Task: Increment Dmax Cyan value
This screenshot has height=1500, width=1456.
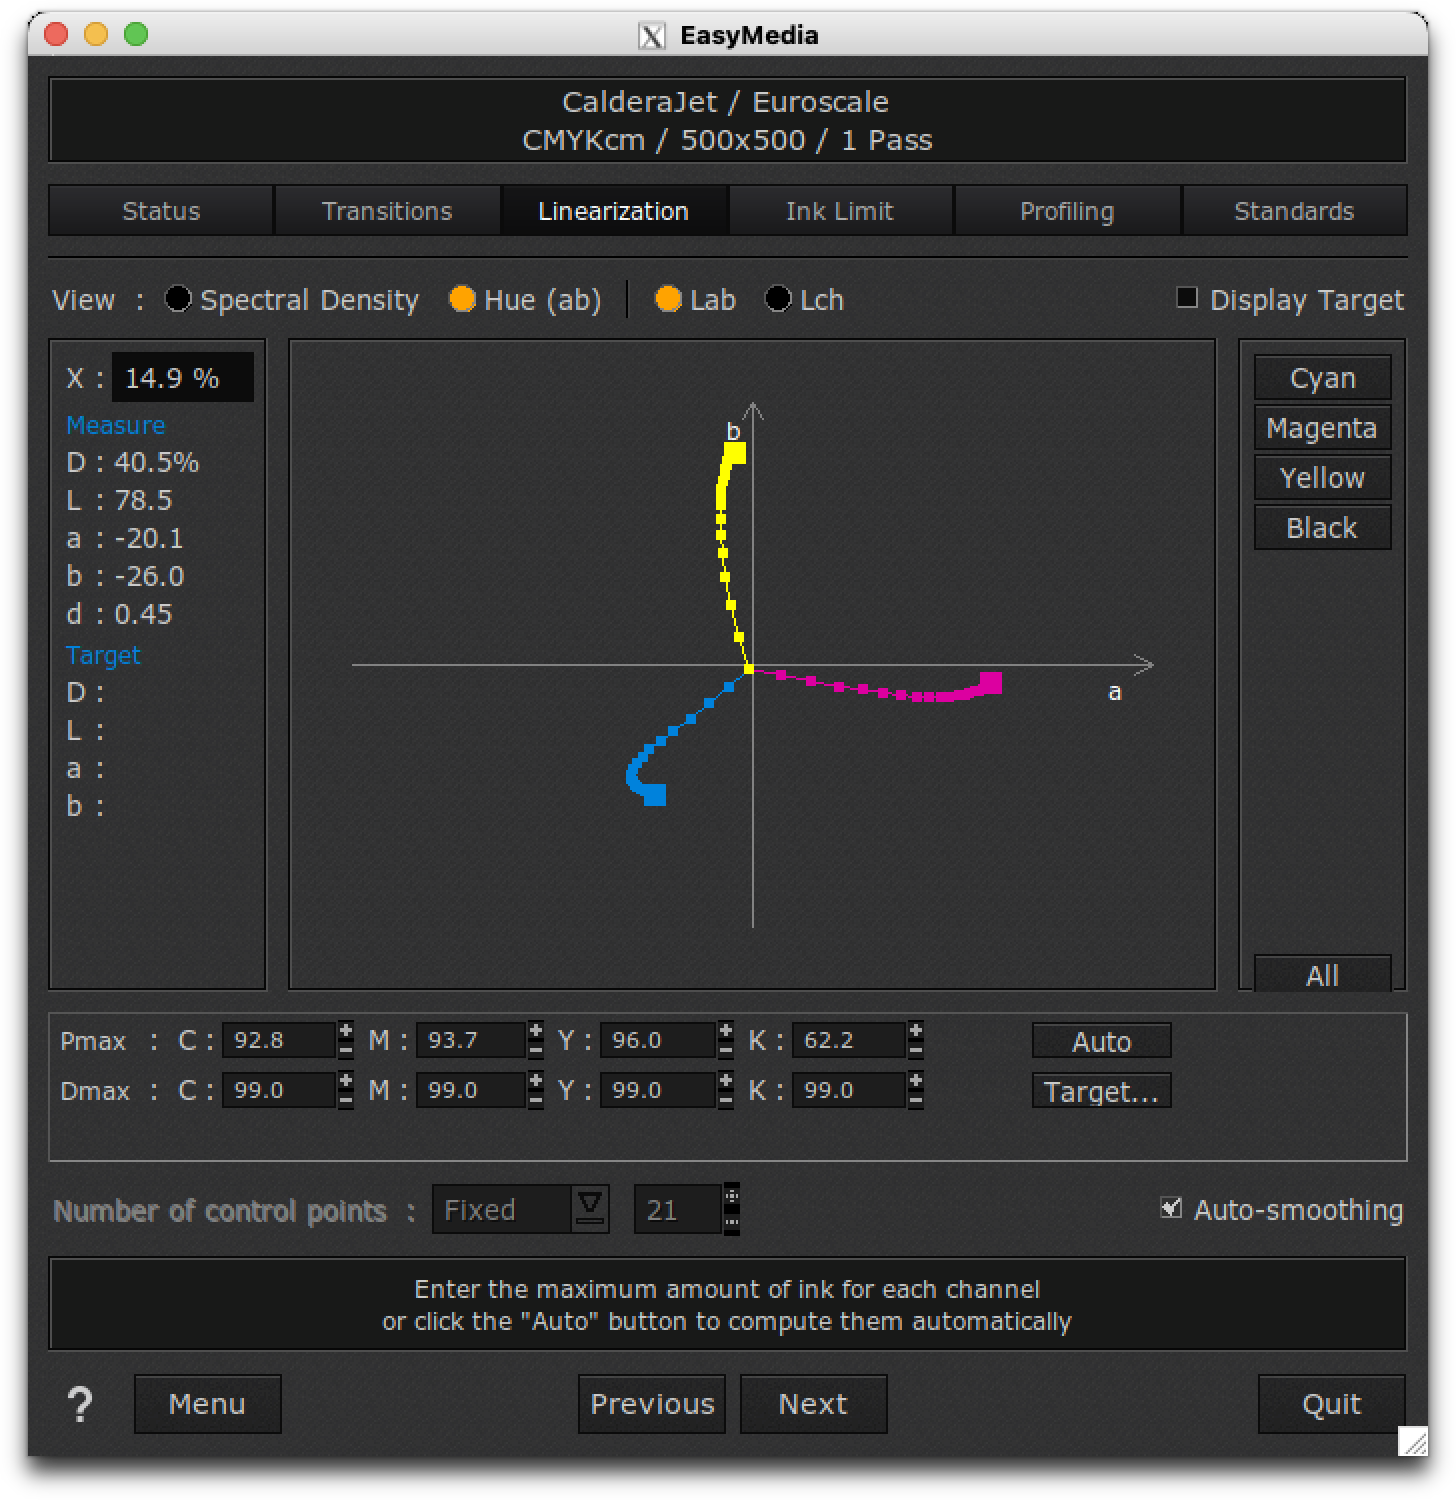Action: point(346,1080)
